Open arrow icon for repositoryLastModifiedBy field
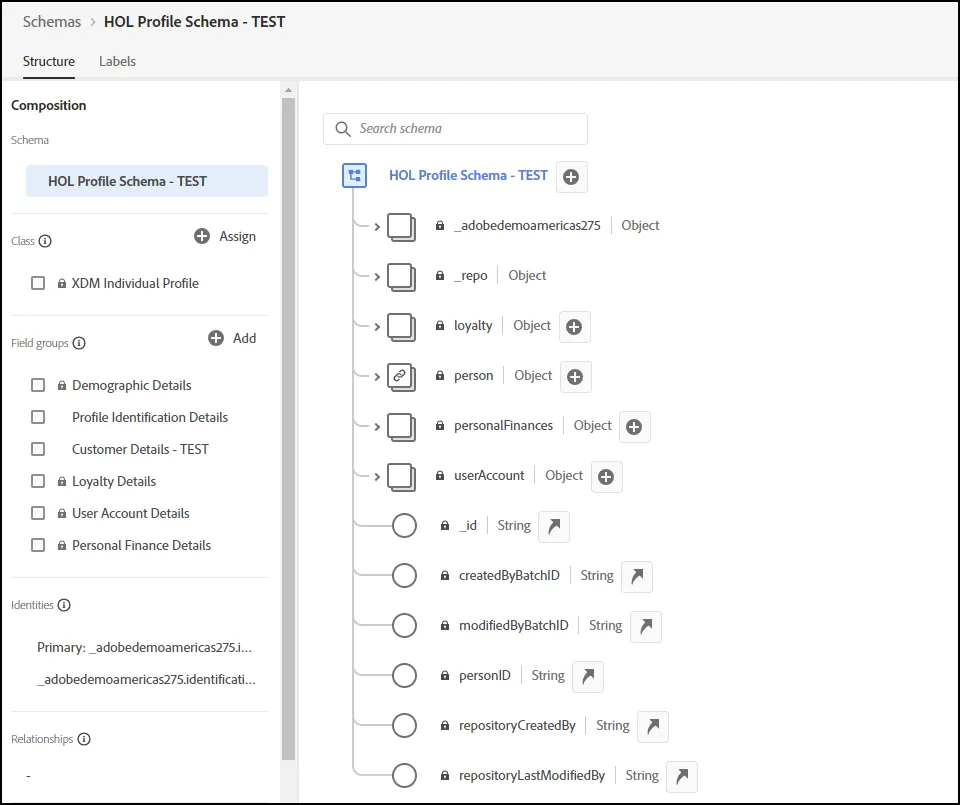The image size is (960, 805). [x=681, y=777]
